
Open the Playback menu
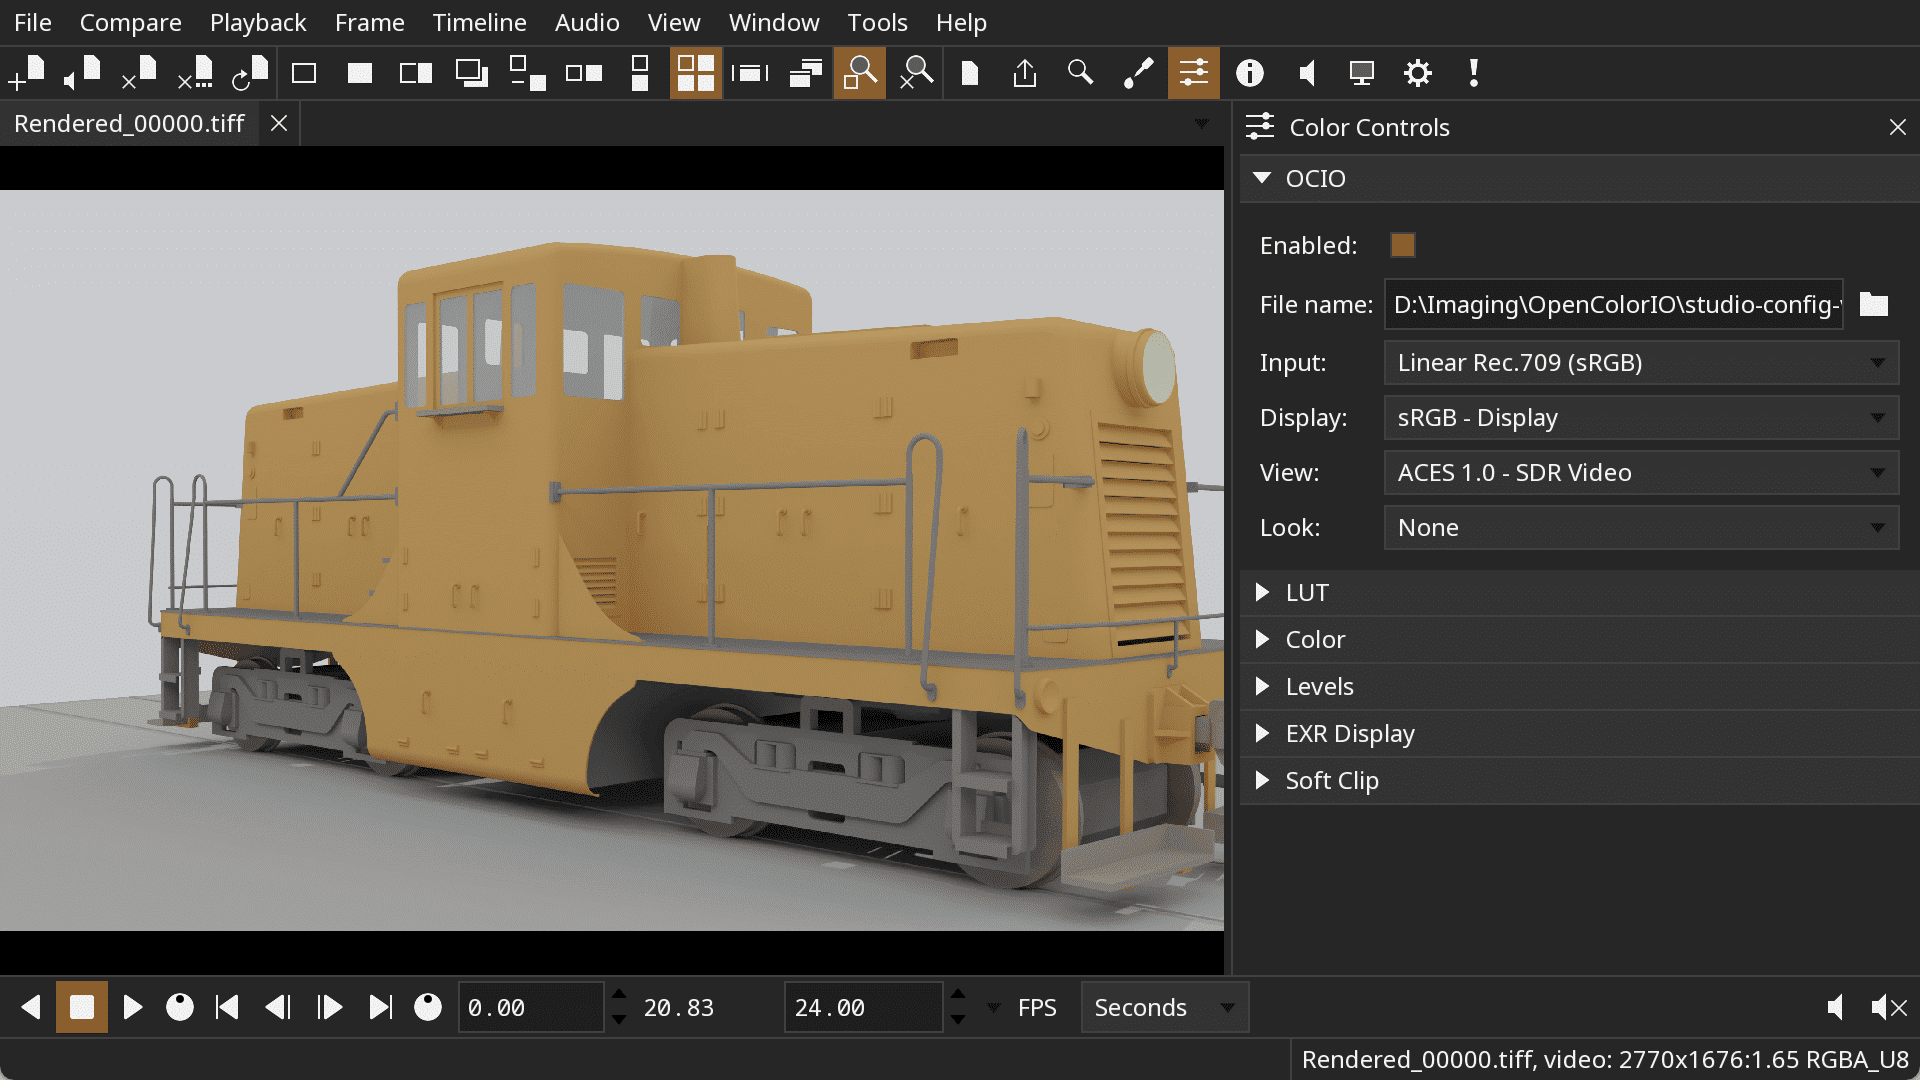coord(257,22)
